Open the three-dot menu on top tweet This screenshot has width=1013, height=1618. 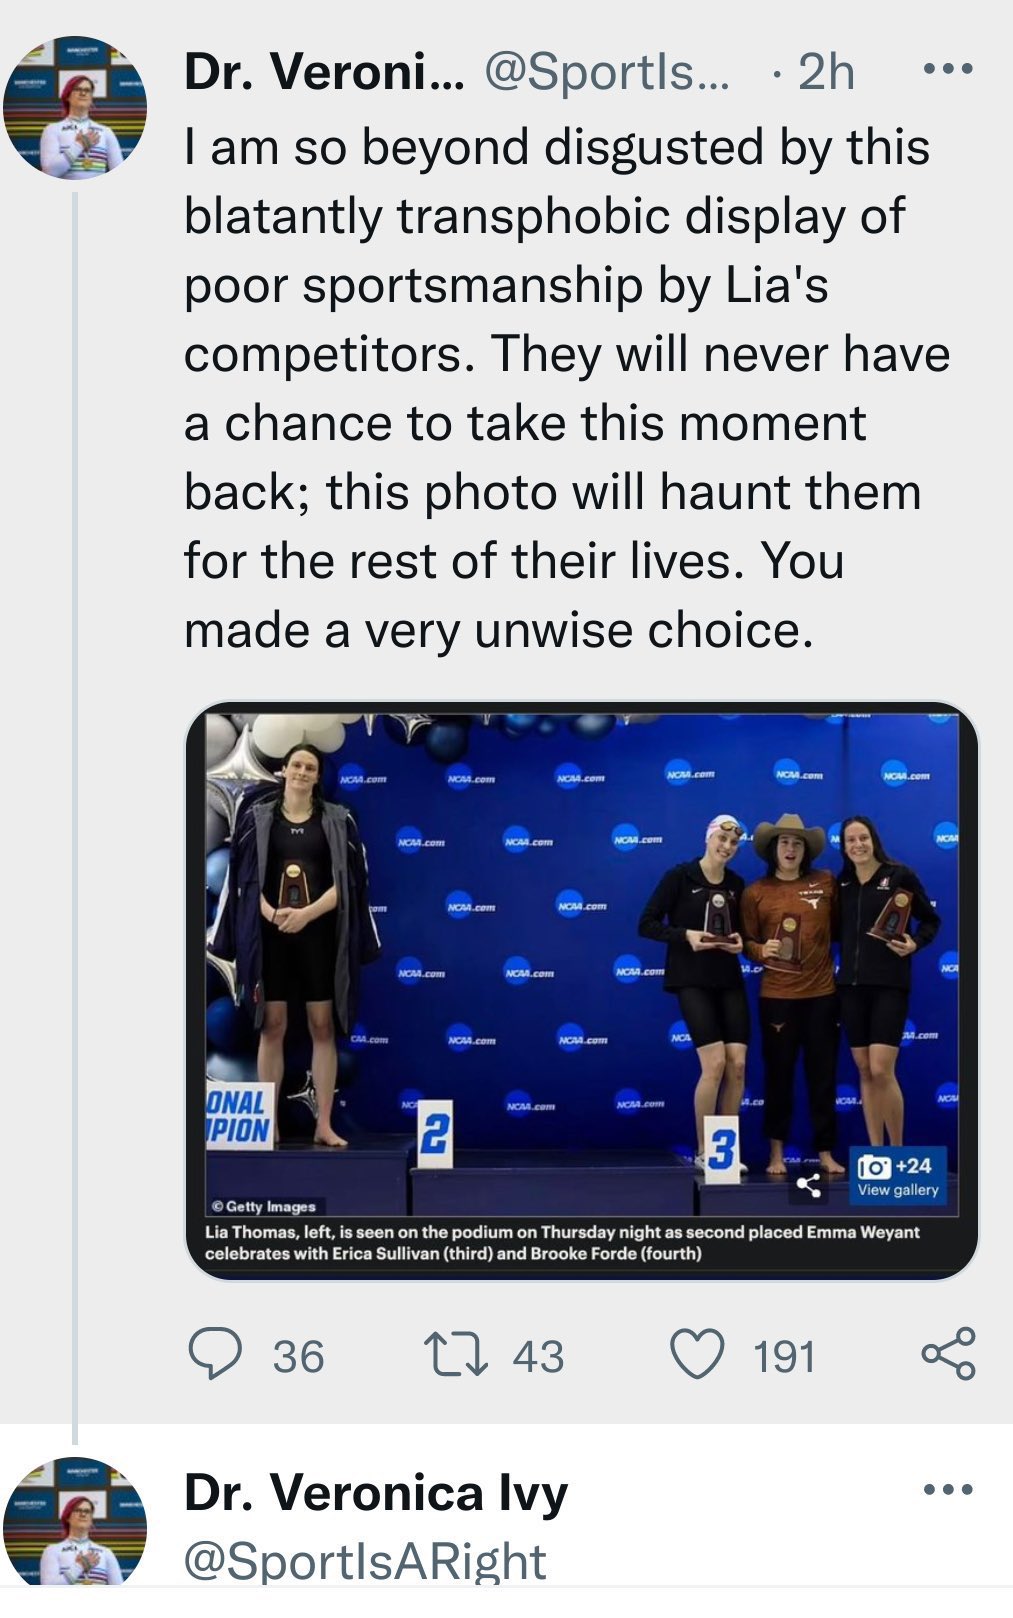tap(947, 69)
